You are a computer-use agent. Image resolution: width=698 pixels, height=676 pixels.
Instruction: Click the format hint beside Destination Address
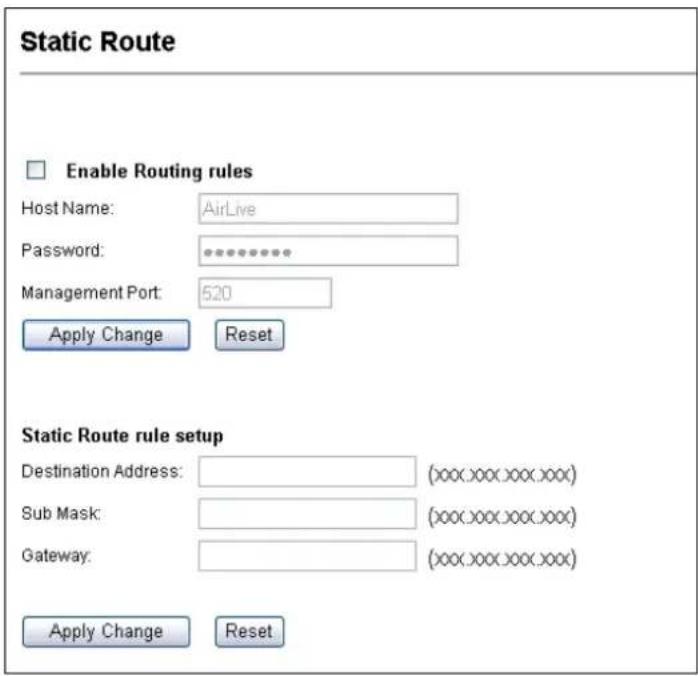tap(502, 474)
